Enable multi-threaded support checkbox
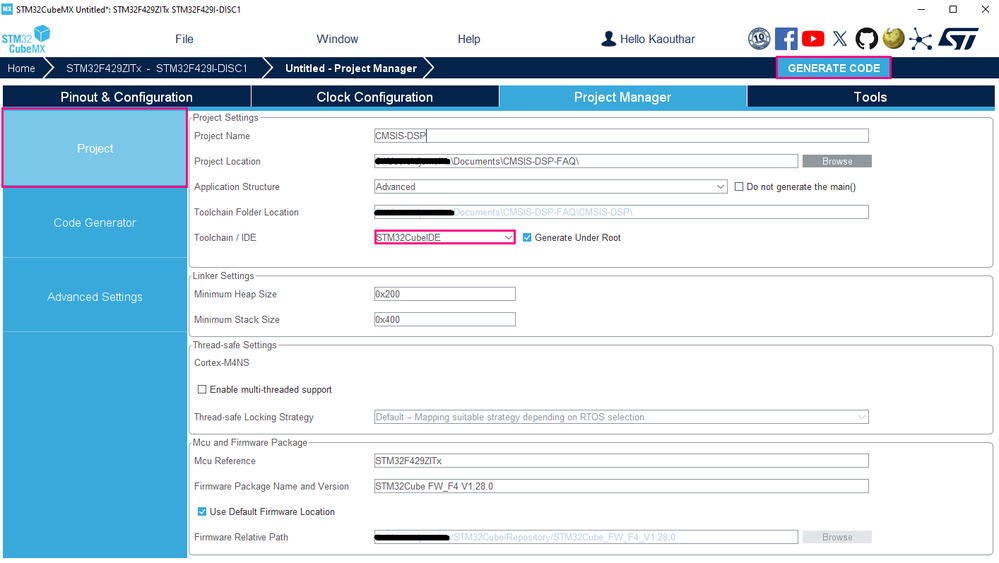 tap(202, 389)
